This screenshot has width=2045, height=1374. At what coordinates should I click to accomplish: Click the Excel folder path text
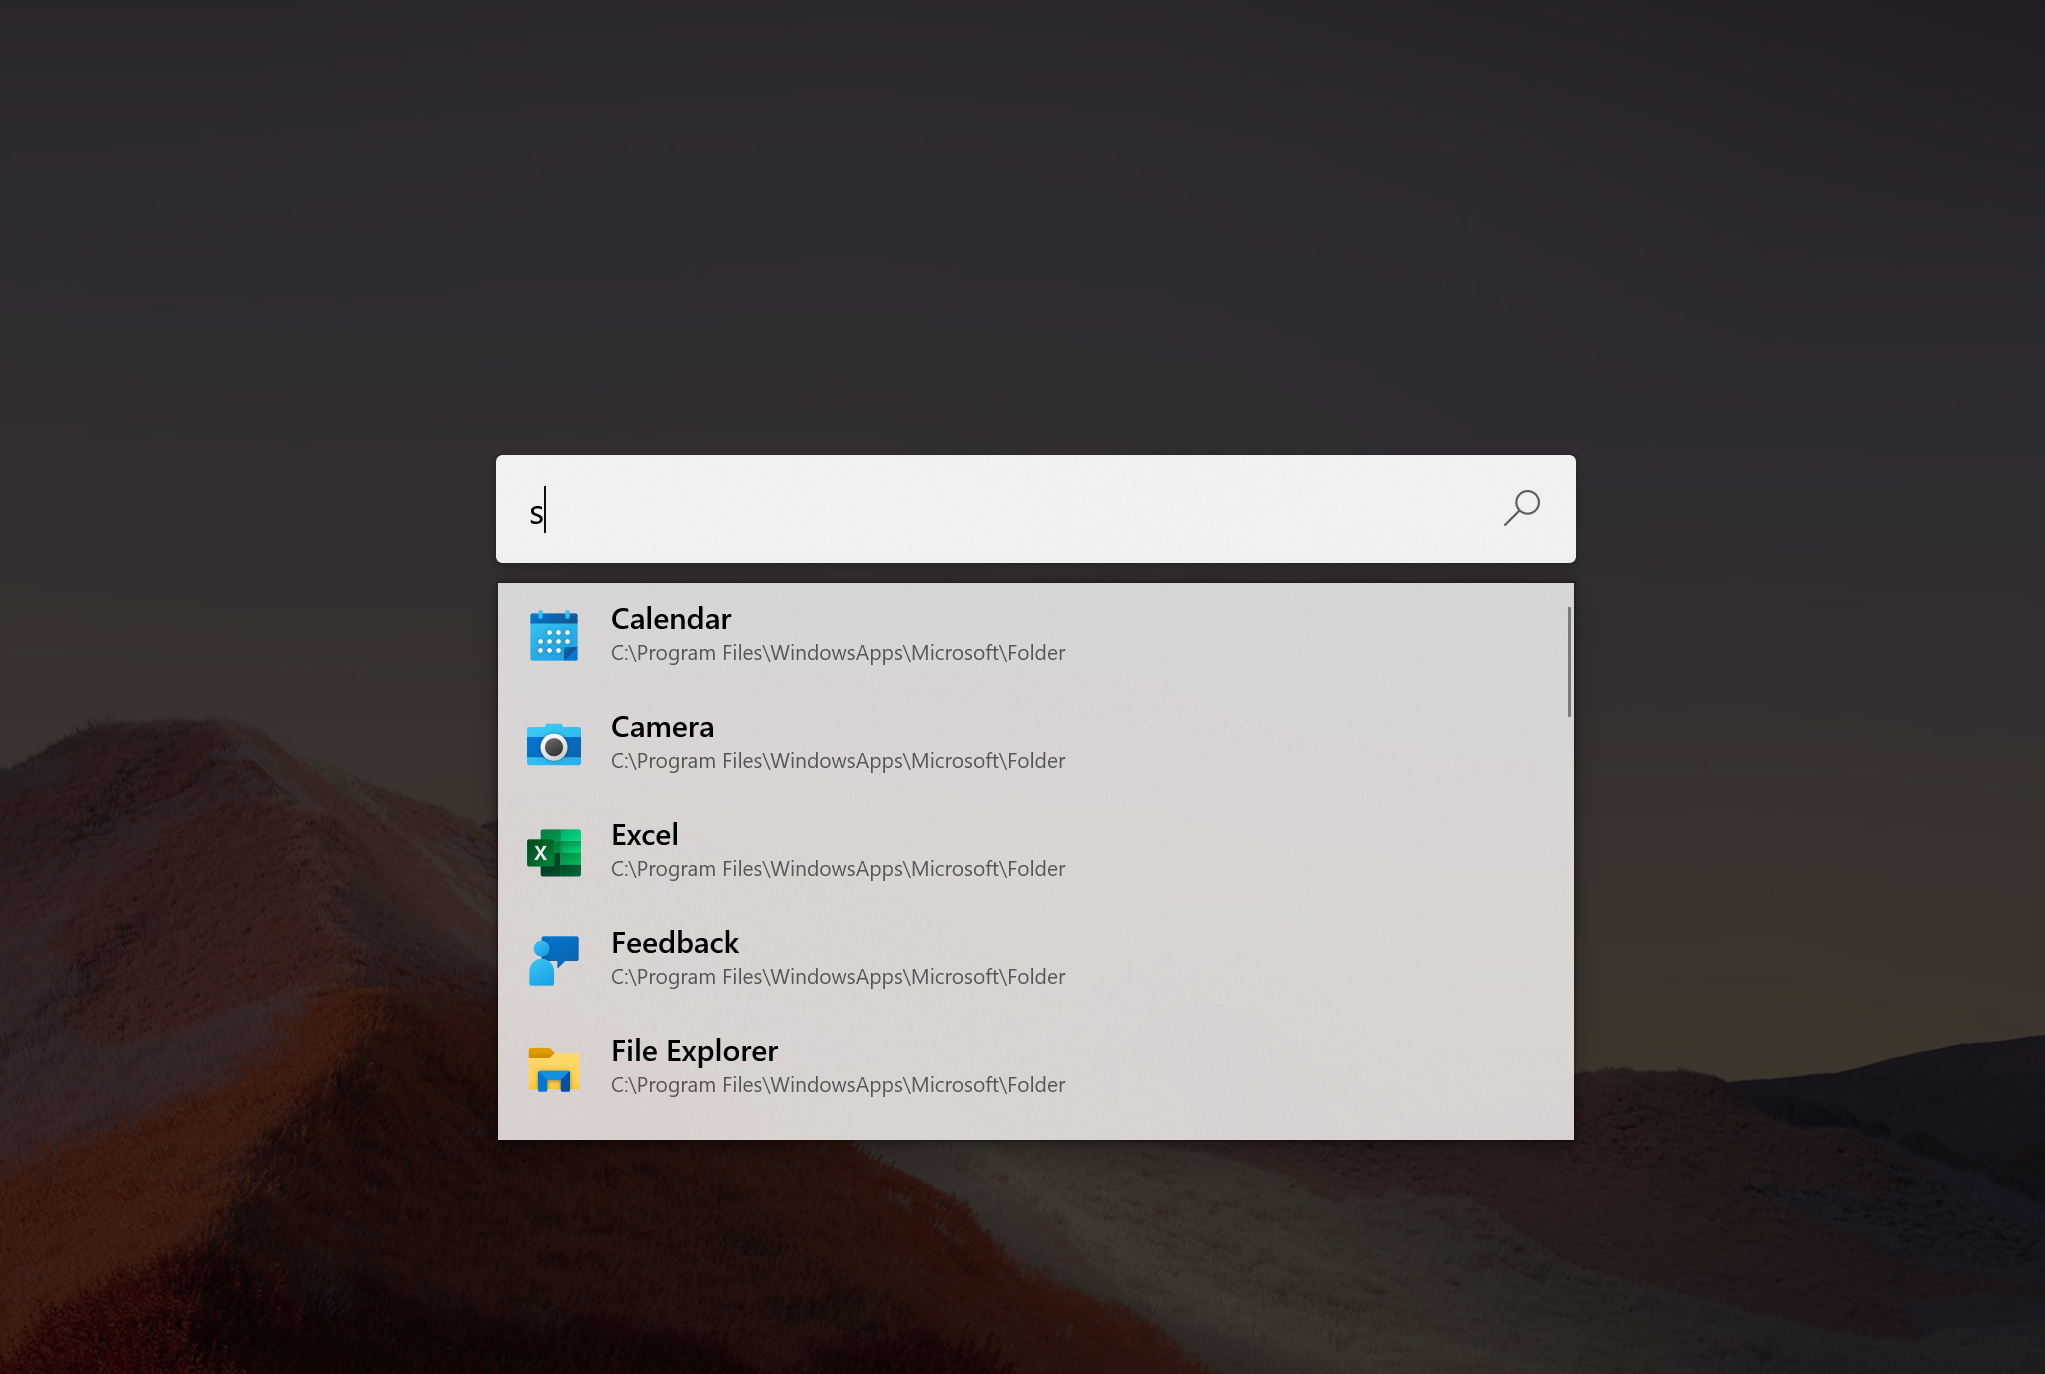(838, 869)
